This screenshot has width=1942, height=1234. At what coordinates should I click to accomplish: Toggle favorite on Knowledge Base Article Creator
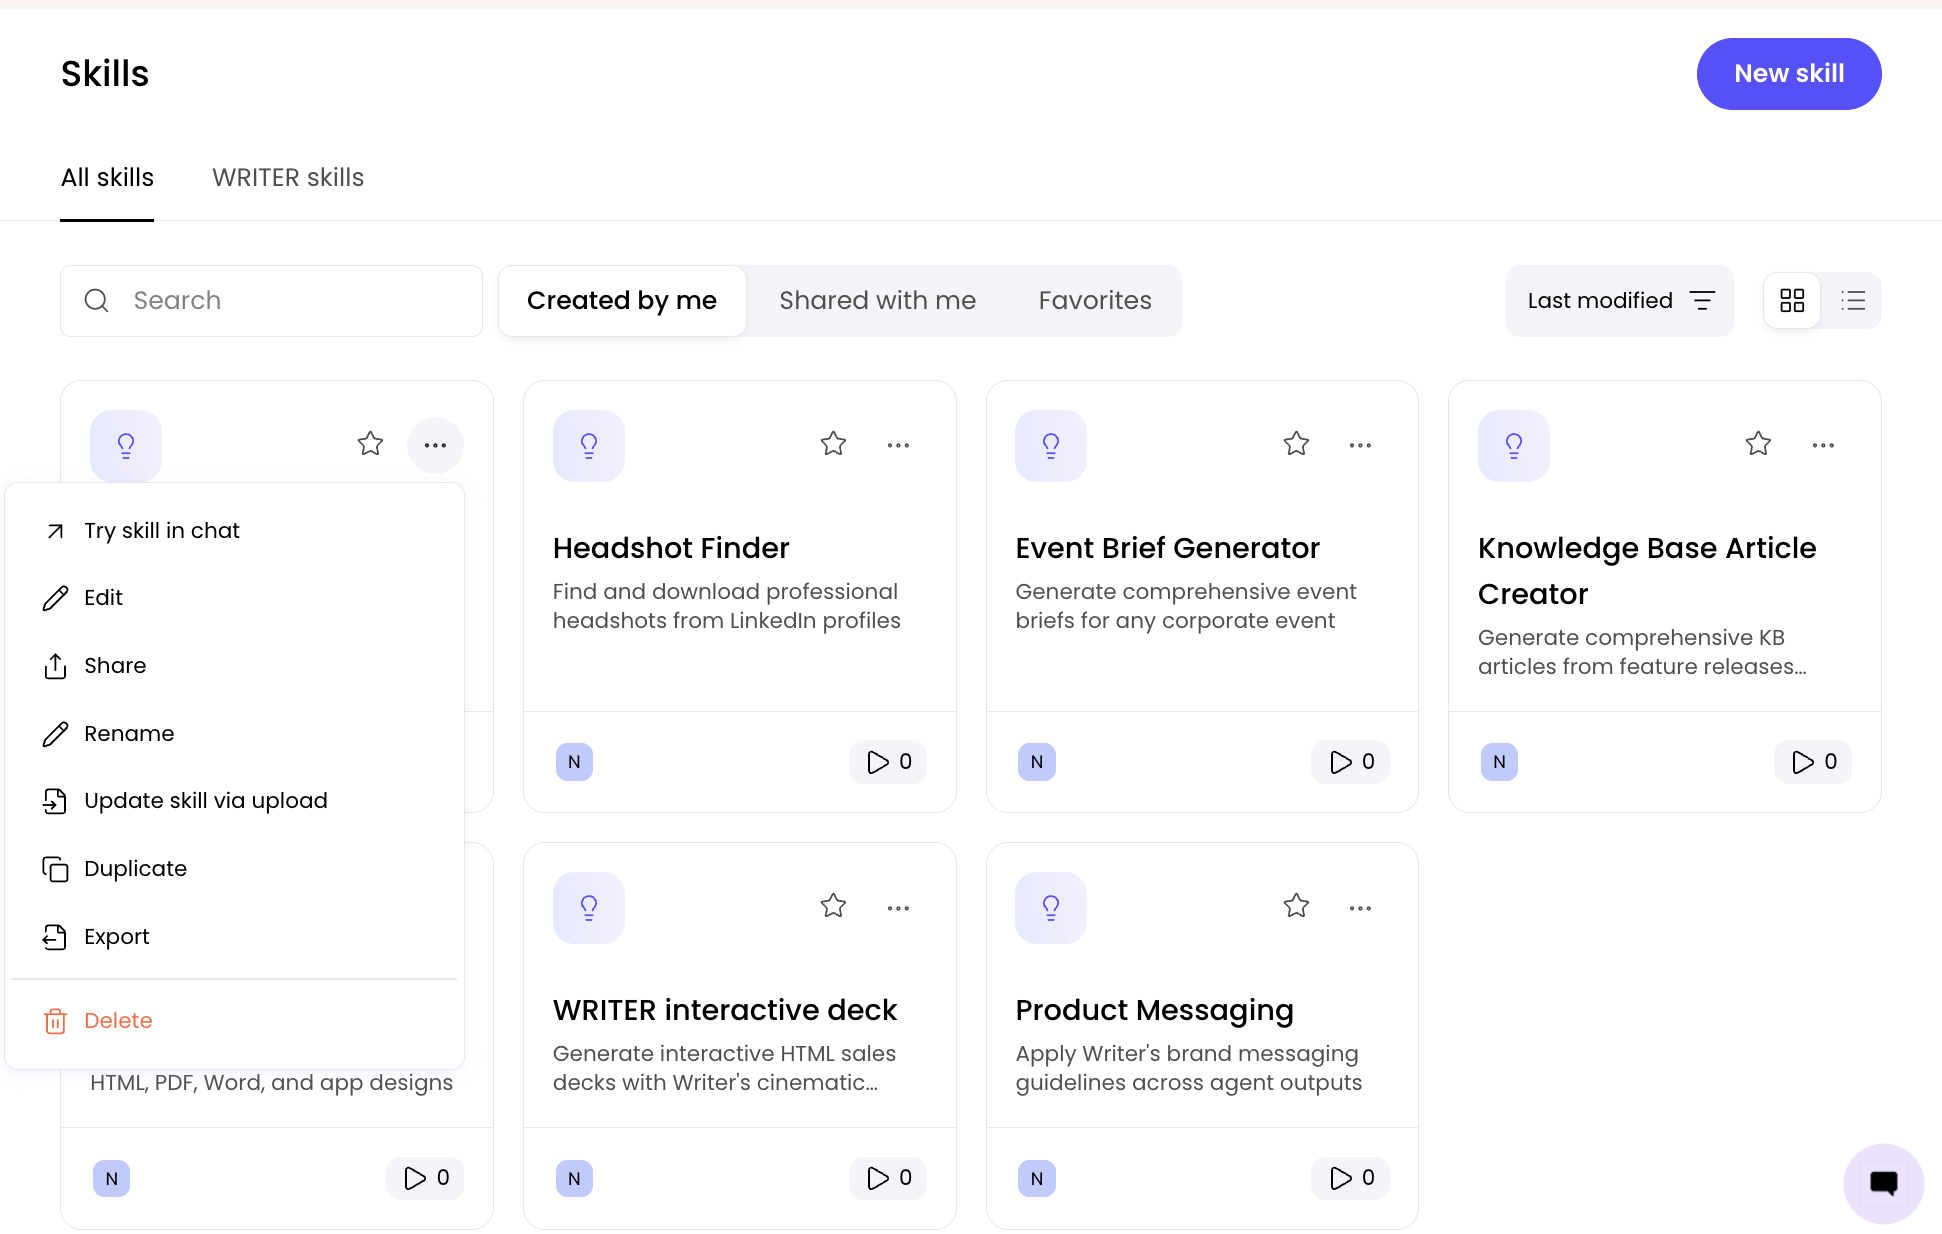coord(1758,444)
